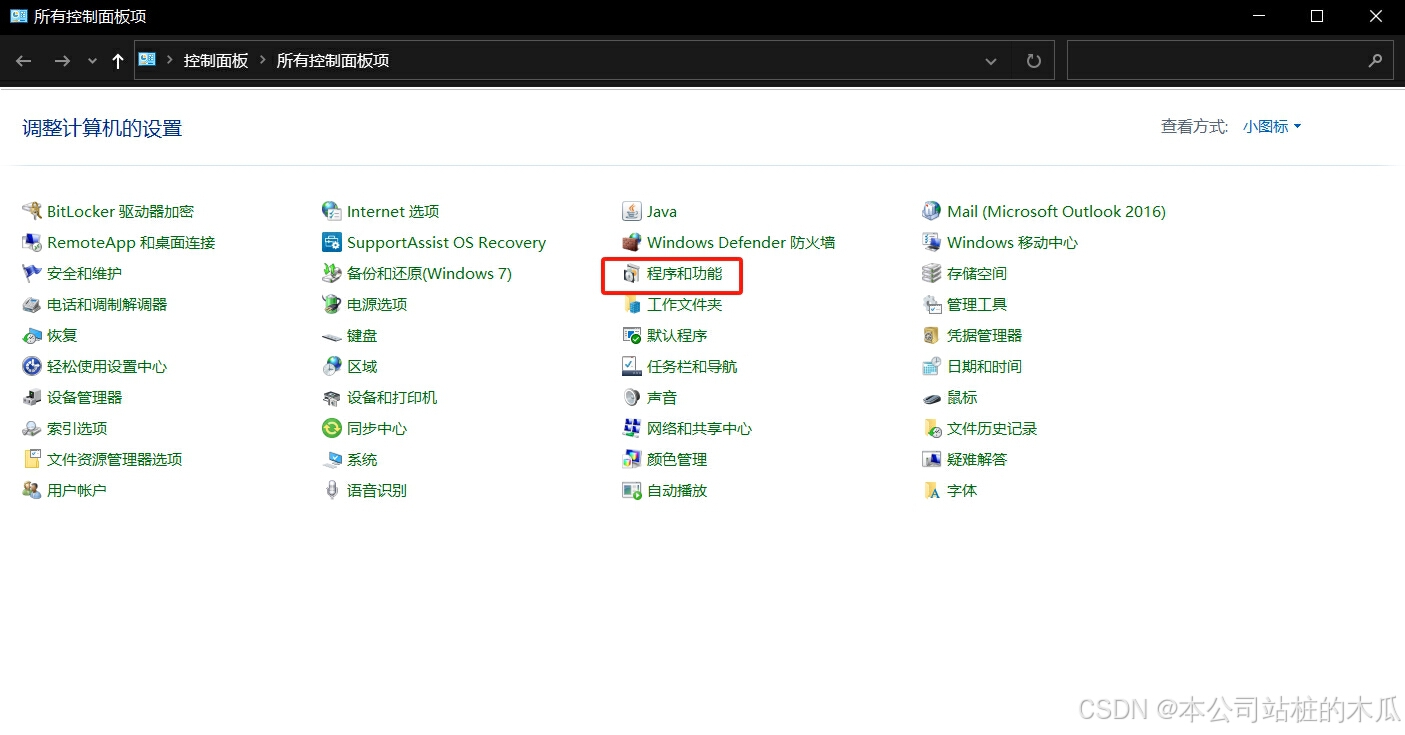The height and width of the screenshot is (735, 1405).
Task: Open the 存储空间 link
Action: (977, 273)
